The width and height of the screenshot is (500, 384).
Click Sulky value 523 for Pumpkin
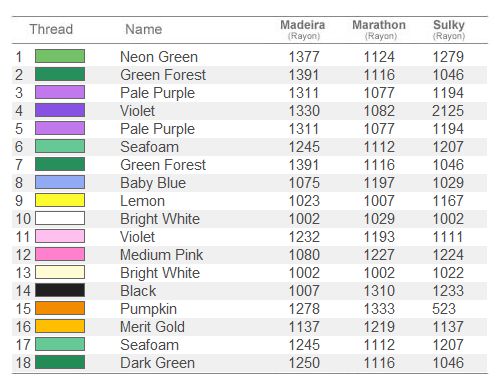444,309
